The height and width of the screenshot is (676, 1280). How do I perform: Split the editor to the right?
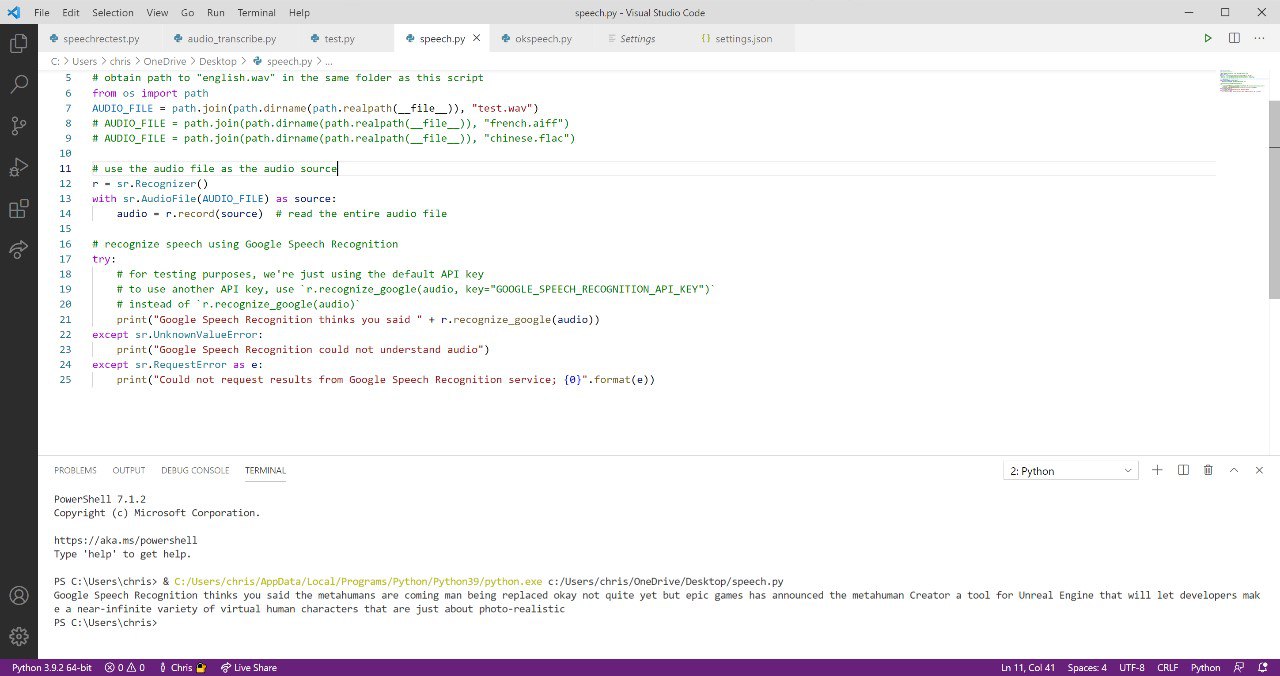click(x=1234, y=38)
